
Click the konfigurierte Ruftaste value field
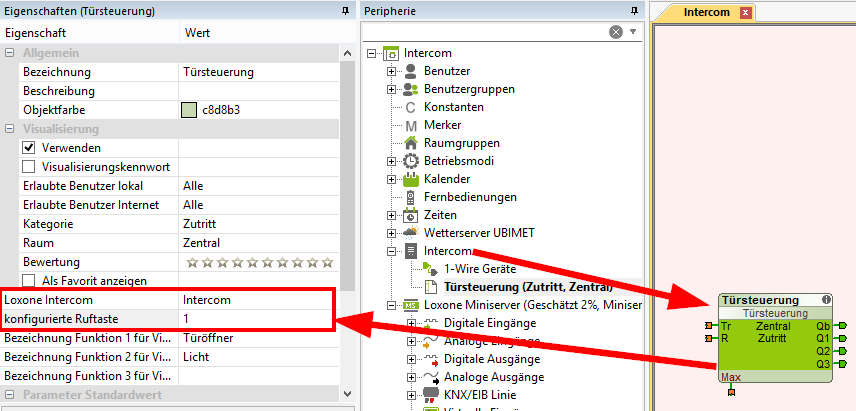258,318
